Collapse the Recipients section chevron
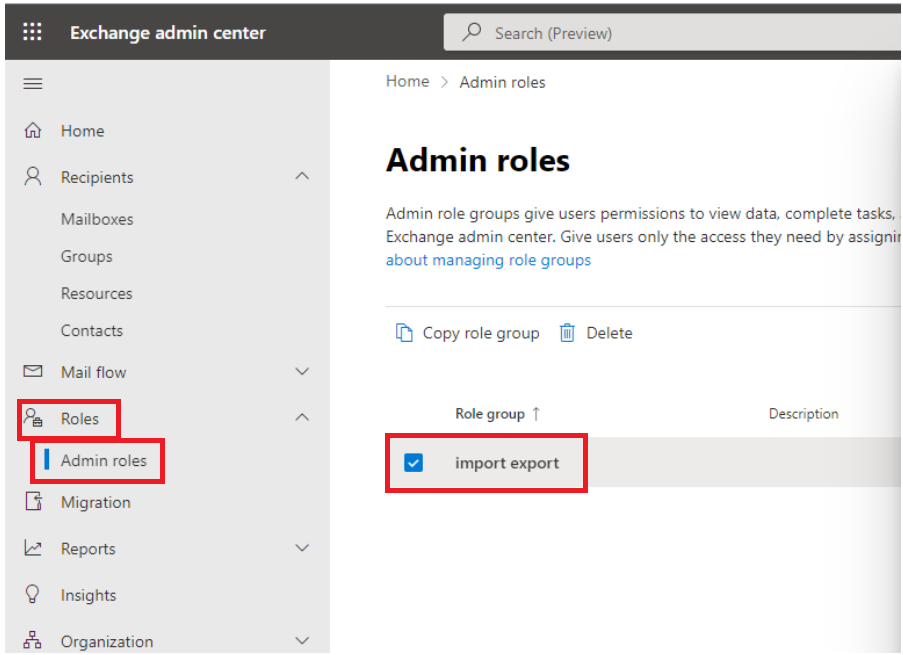 (302, 176)
